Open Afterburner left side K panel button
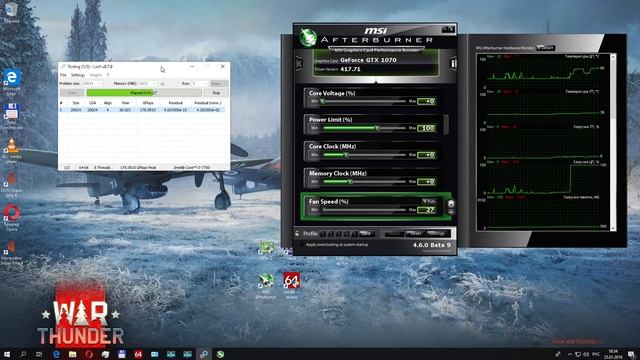Viewport: 640px width, 360px height. pos(299,64)
